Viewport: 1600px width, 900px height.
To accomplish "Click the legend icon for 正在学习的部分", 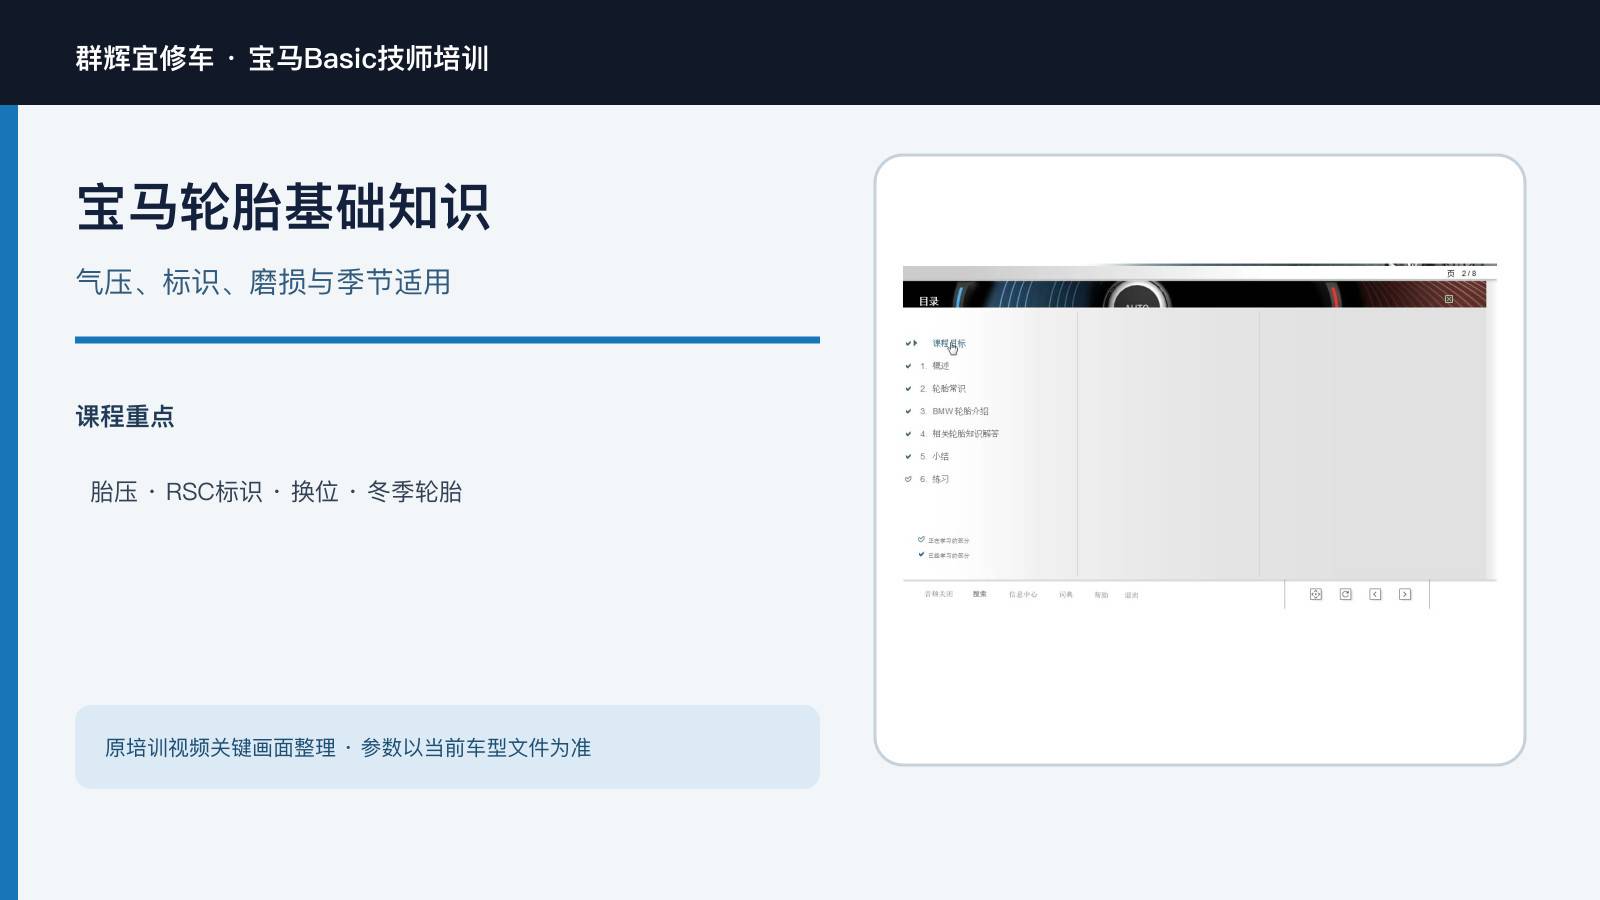I will tap(921, 539).
